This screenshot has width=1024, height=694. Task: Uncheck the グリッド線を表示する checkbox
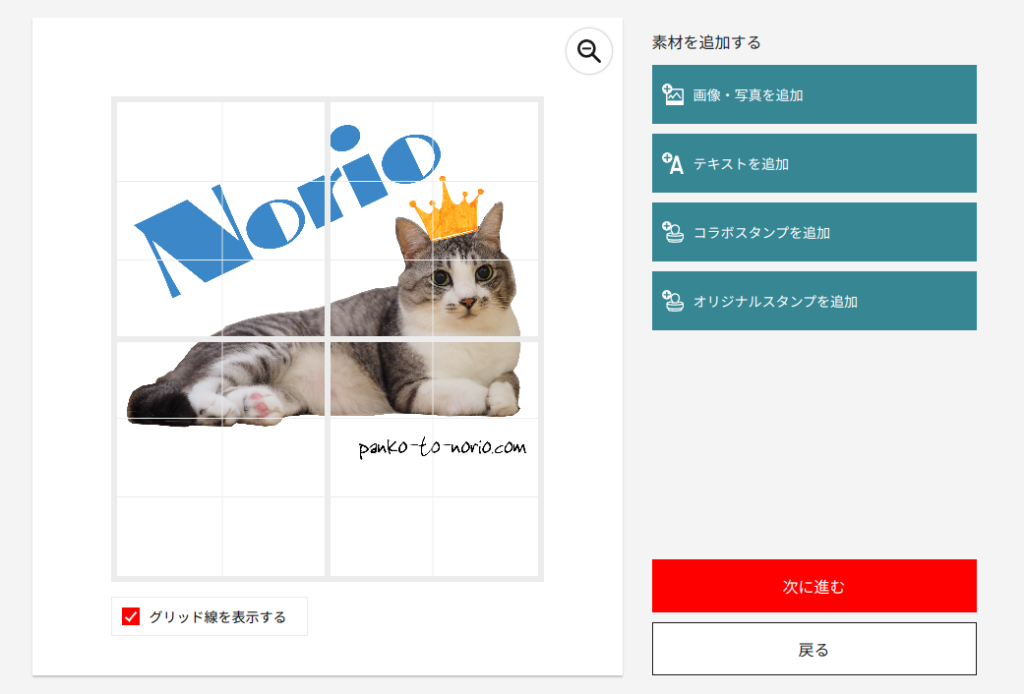pyautogui.click(x=131, y=616)
